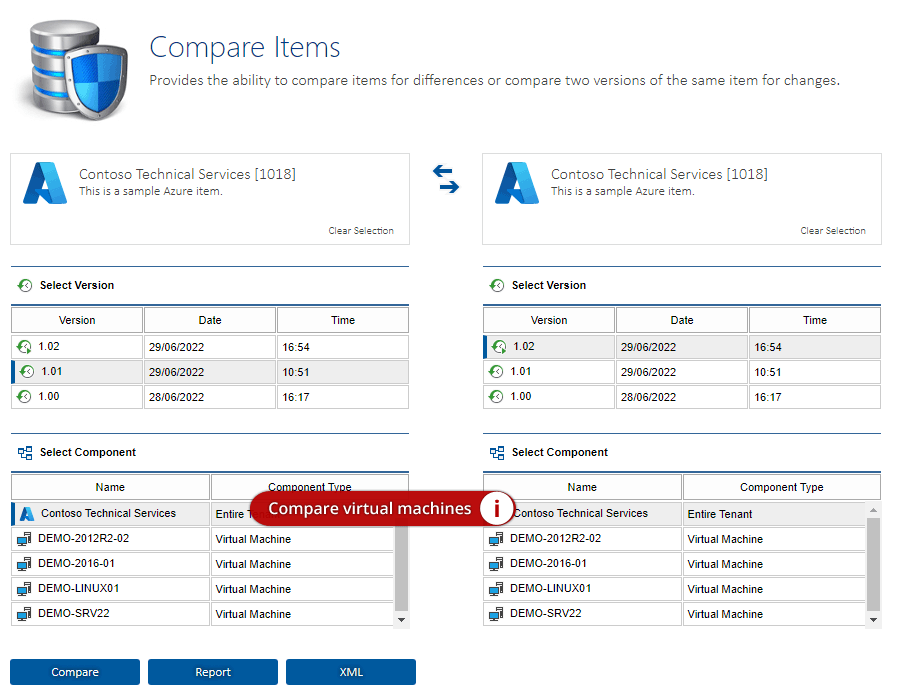
Task: Click version 1.01 icon in left table
Action: (27, 371)
